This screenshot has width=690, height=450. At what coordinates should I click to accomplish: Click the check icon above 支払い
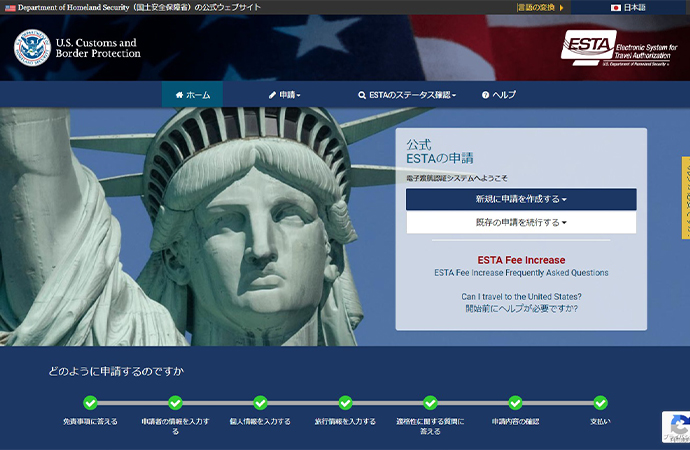[x=600, y=402]
